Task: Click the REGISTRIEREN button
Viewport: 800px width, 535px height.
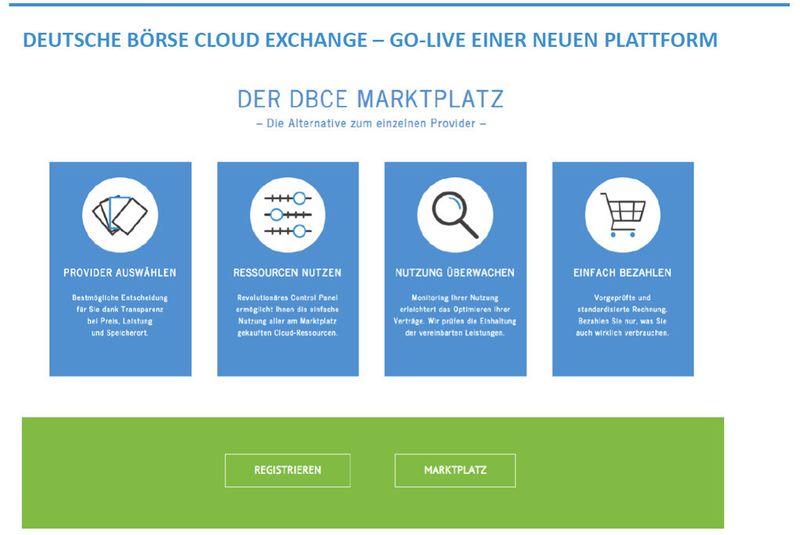Action: [x=288, y=470]
